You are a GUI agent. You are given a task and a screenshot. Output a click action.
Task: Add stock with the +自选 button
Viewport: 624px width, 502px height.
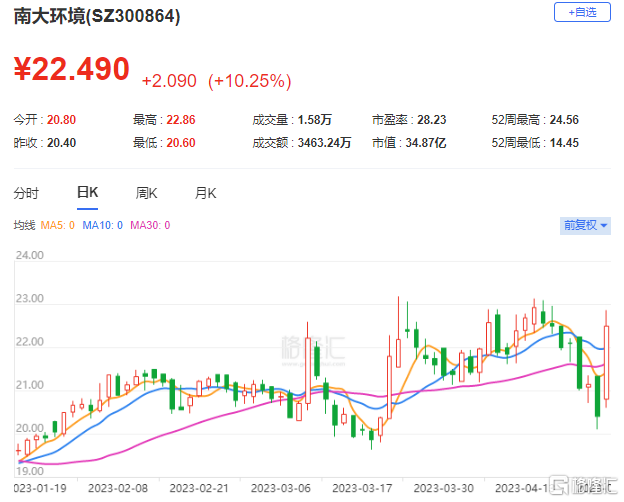582,12
